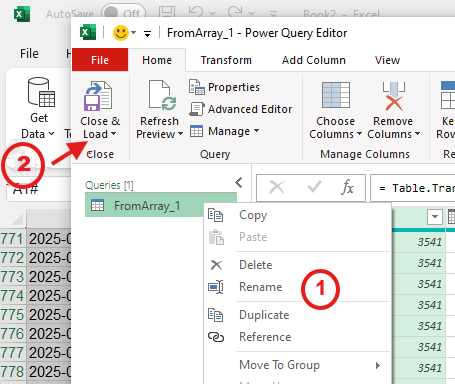Open the View tab
455x384 pixels.
coord(387,60)
